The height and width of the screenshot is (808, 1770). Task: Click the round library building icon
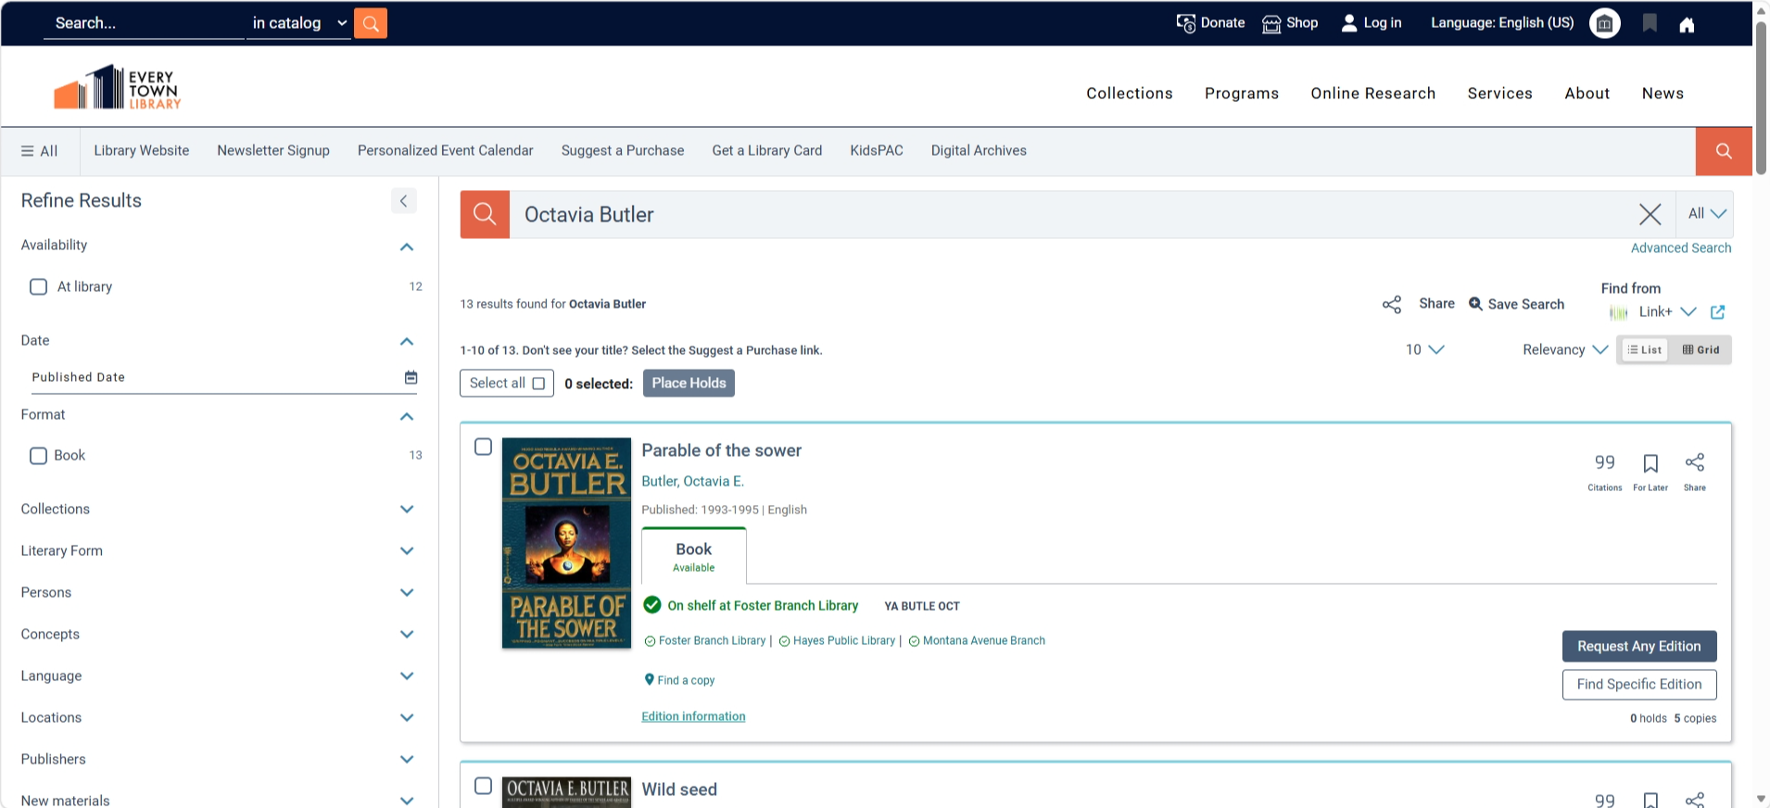1605,23
